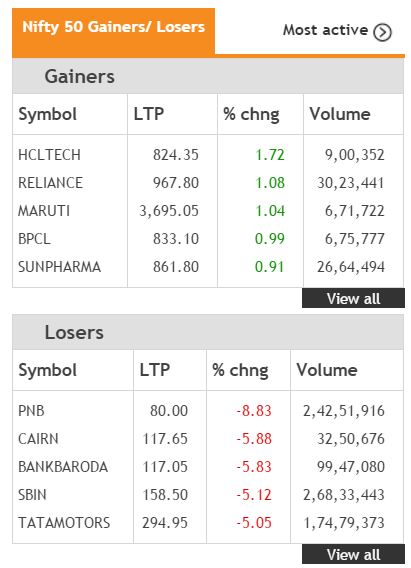Select the CAIRN symbol
This screenshot has width=411, height=568.
(38, 439)
